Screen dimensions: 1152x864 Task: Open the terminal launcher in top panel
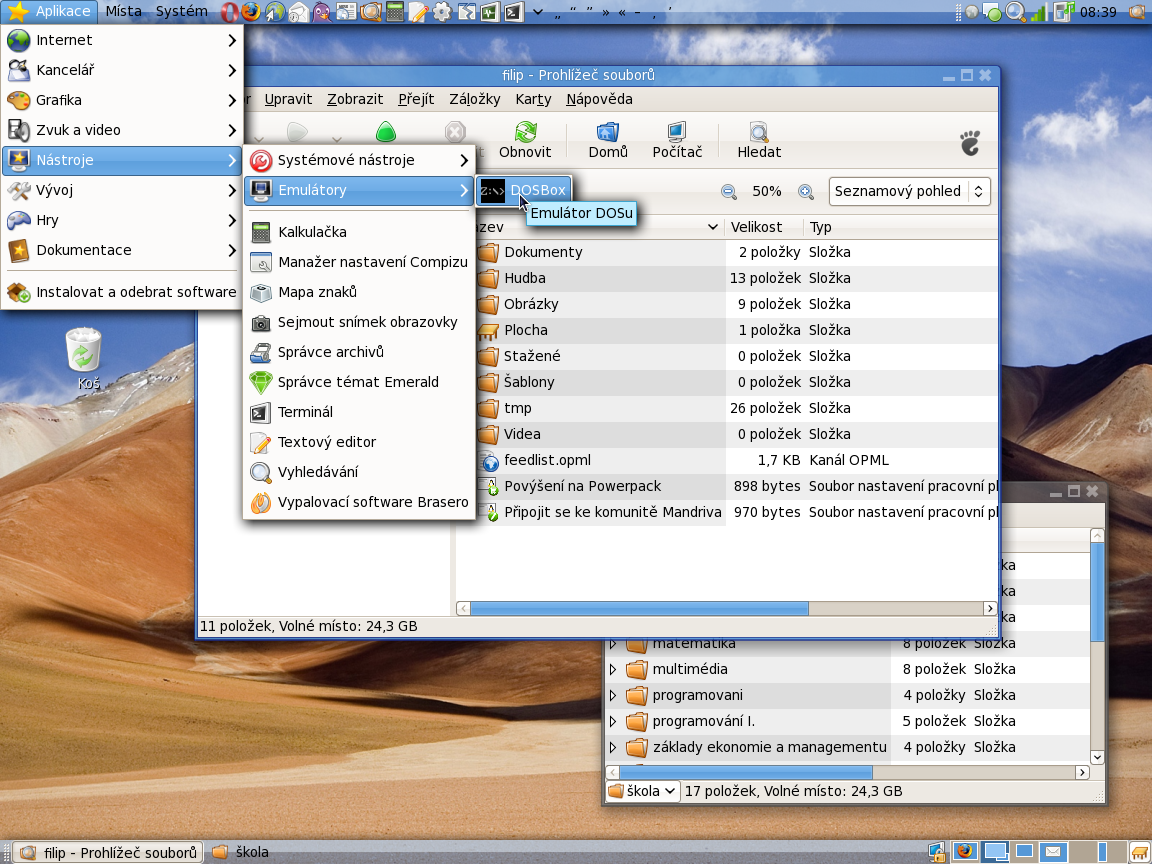(x=514, y=12)
